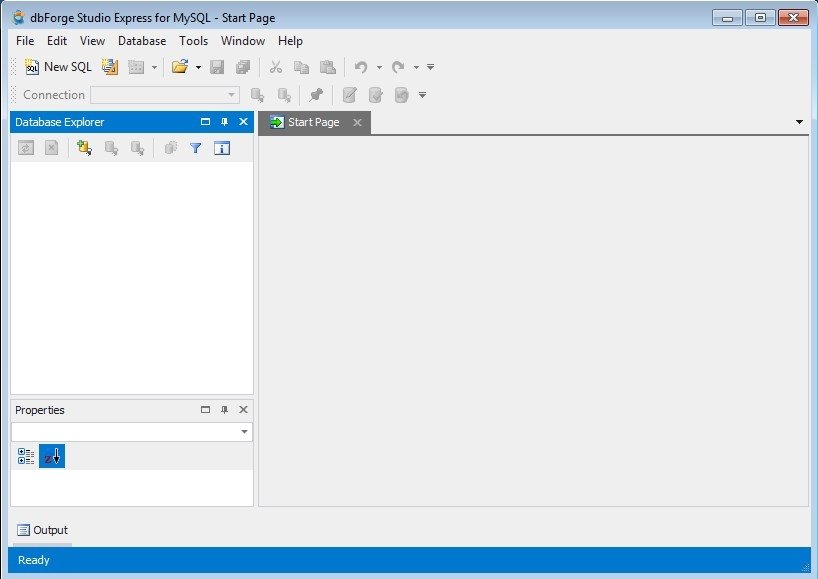Image resolution: width=818 pixels, height=579 pixels.
Task: Toggle auto-hide pin on Database Explorer
Action: pos(224,122)
